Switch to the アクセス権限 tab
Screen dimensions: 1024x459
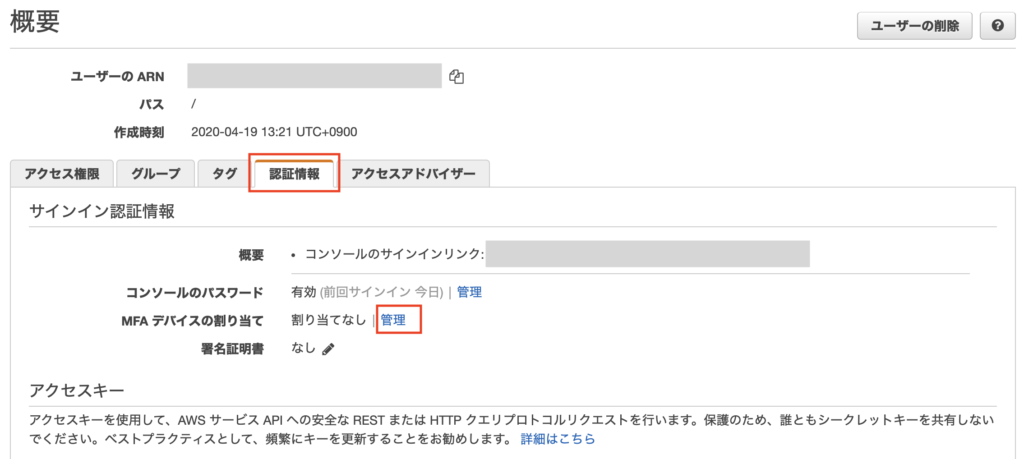tap(61, 173)
